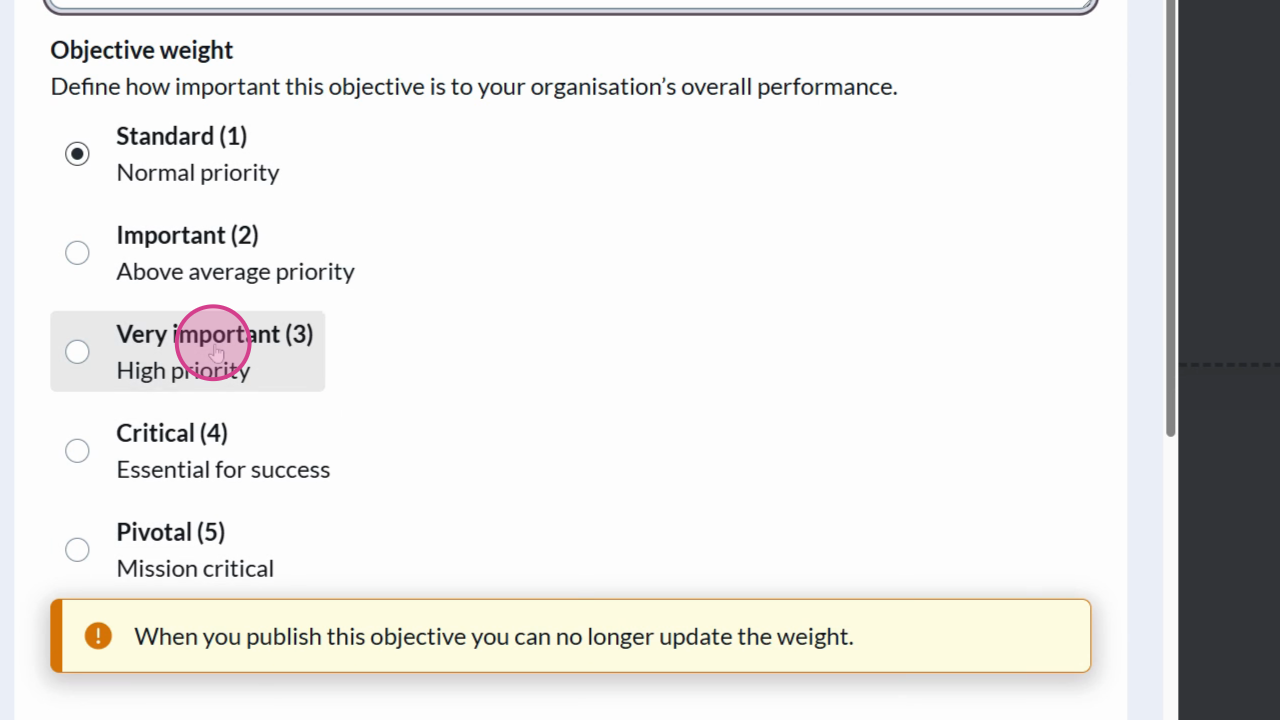This screenshot has width=1280, height=720.
Task: Click the "Objective weight" heading
Action: click(x=141, y=50)
